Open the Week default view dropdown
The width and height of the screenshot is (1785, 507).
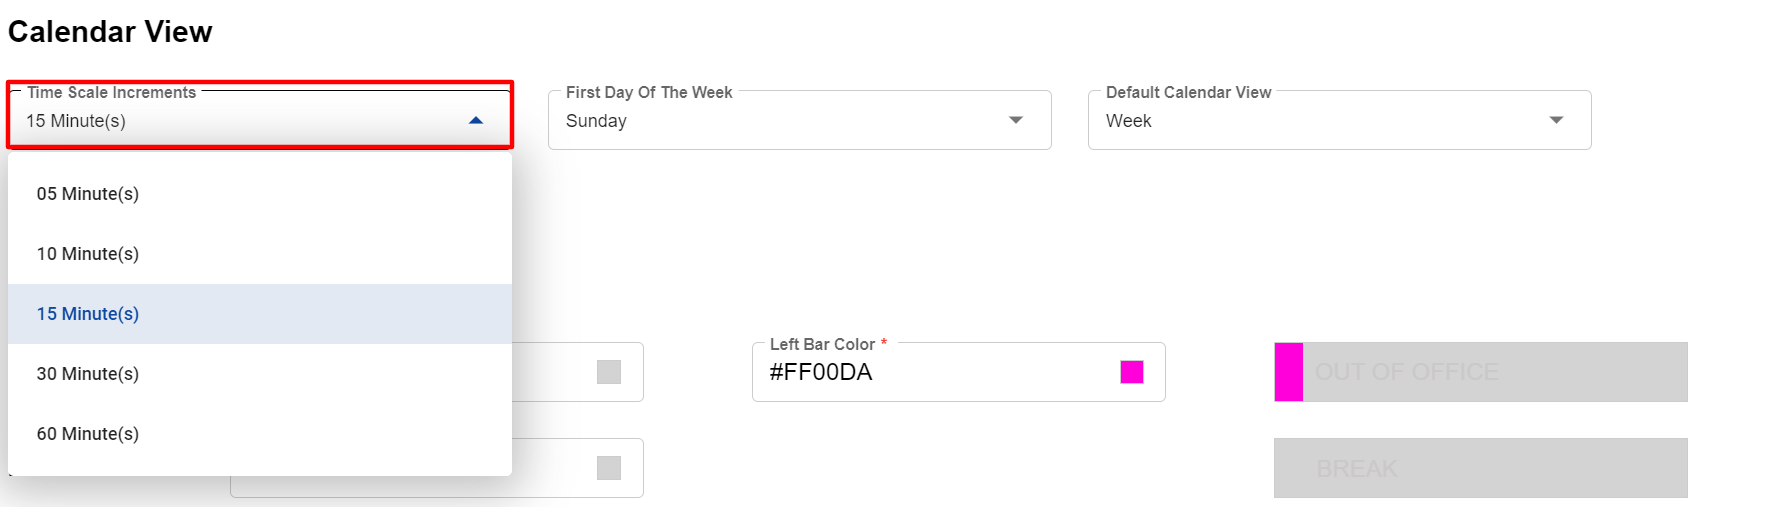pos(1320,121)
